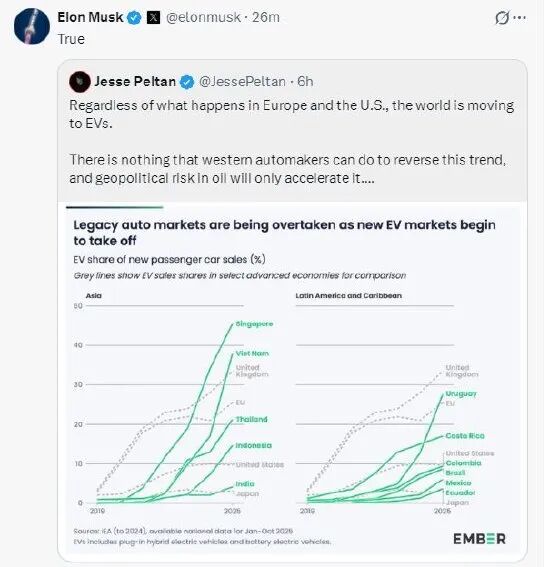
Task: Expand the truncated quoted post text ellipsis
Action: (x=368, y=179)
